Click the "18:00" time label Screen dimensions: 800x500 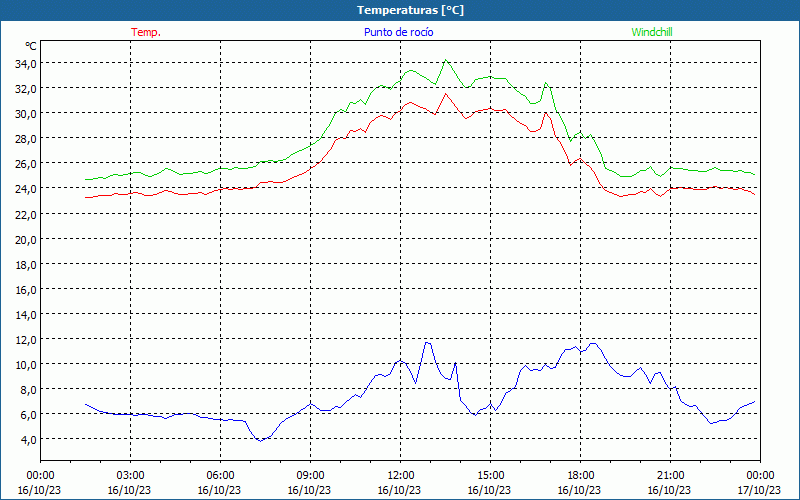click(580, 476)
